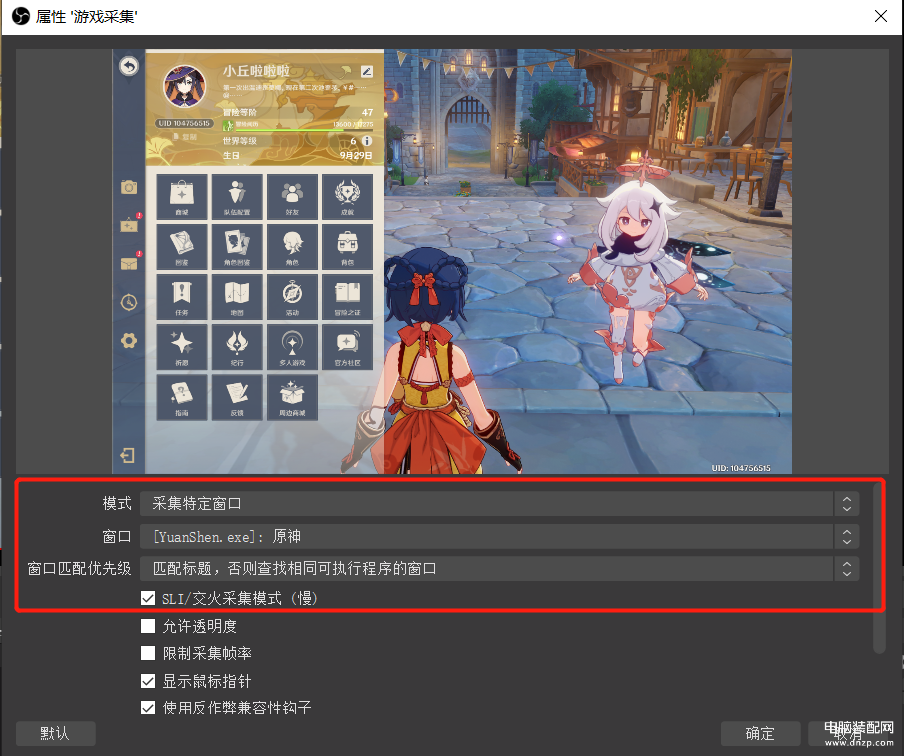Click the 图鉴 archive tile

click(x=182, y=247)
